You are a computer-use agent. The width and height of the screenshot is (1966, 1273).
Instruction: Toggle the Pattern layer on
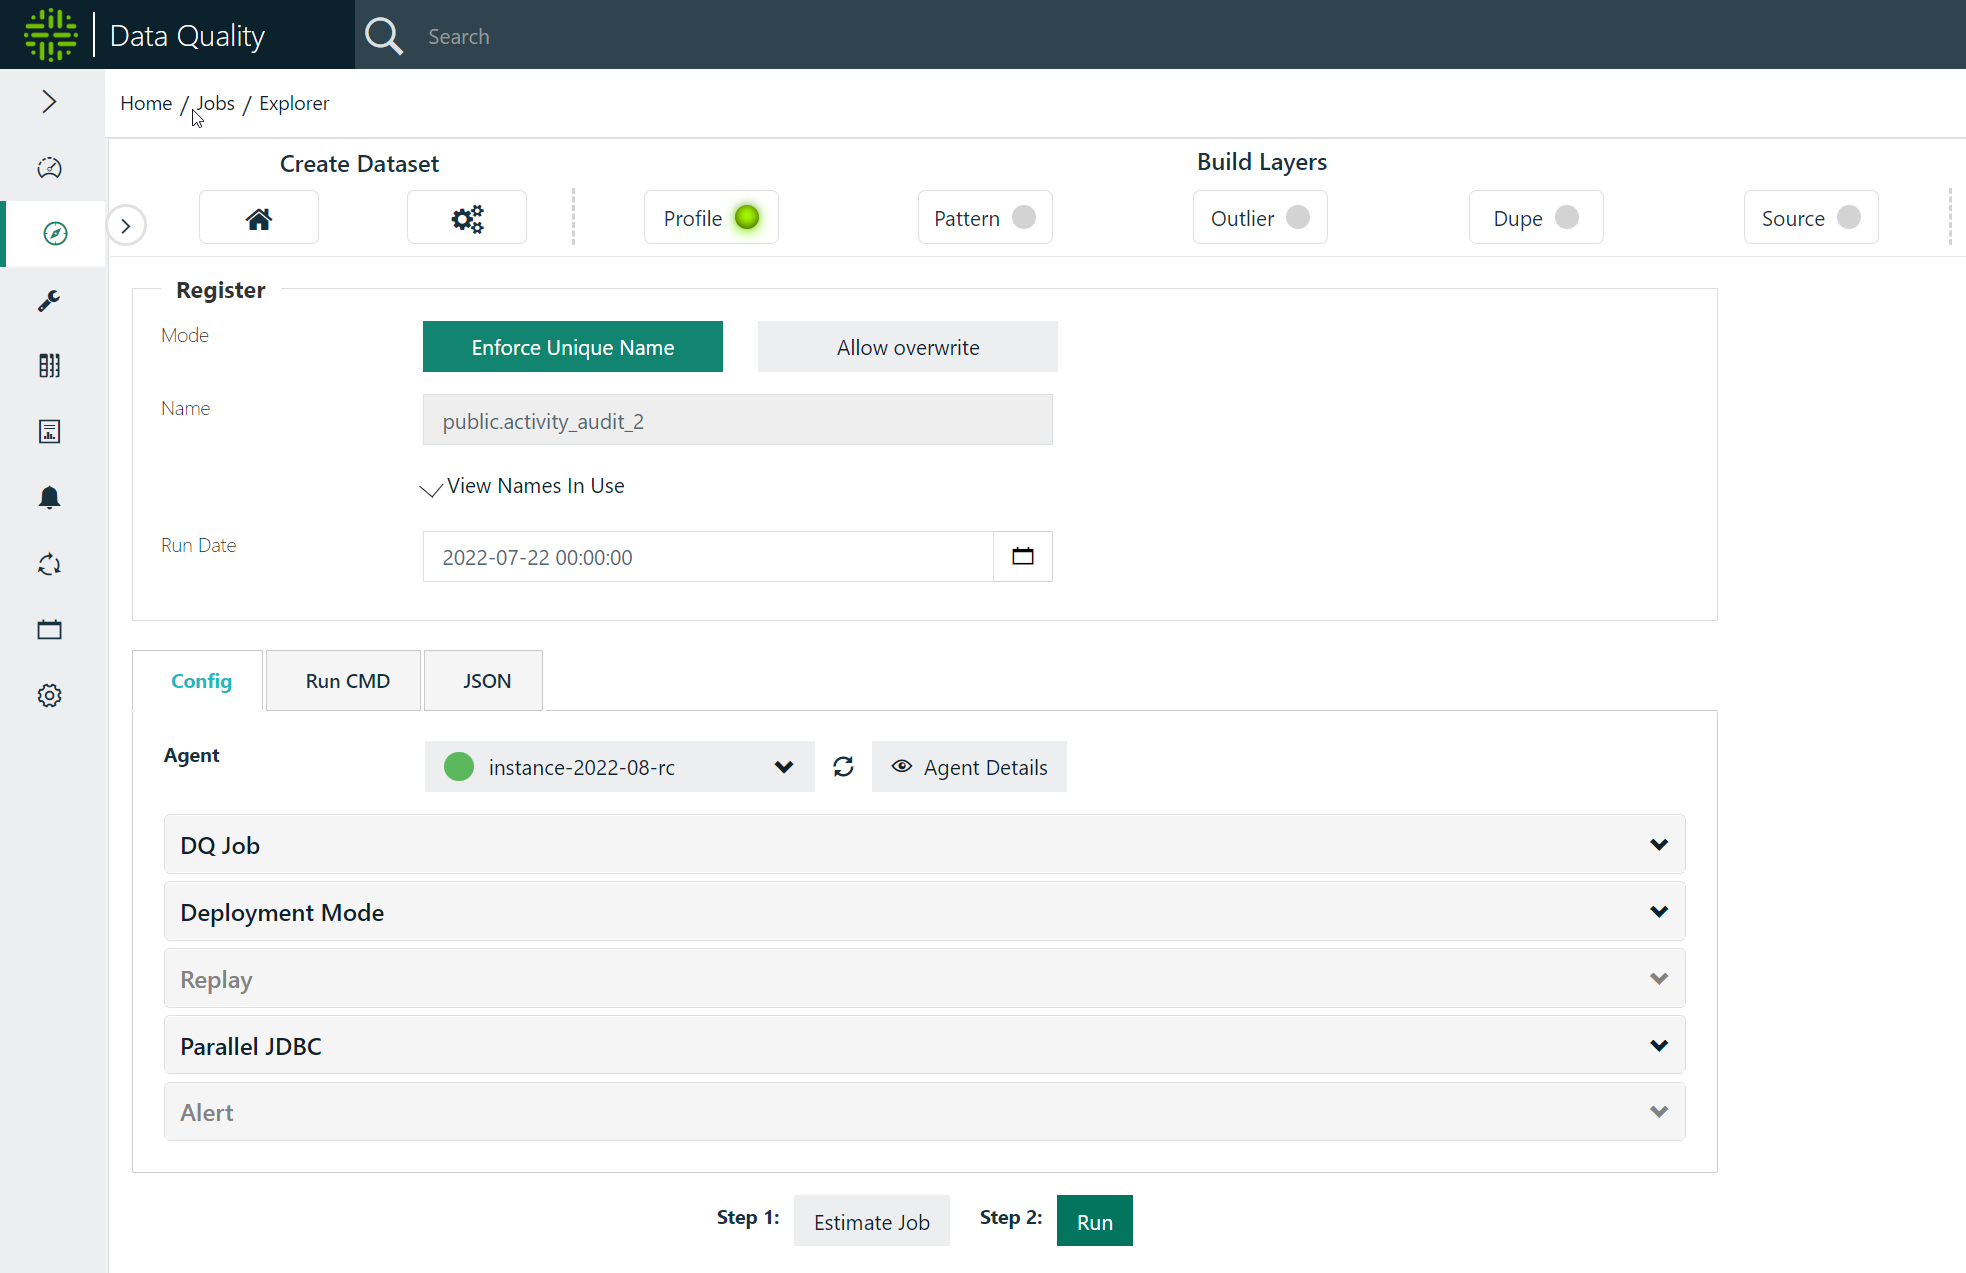[x=1023, y=218]
